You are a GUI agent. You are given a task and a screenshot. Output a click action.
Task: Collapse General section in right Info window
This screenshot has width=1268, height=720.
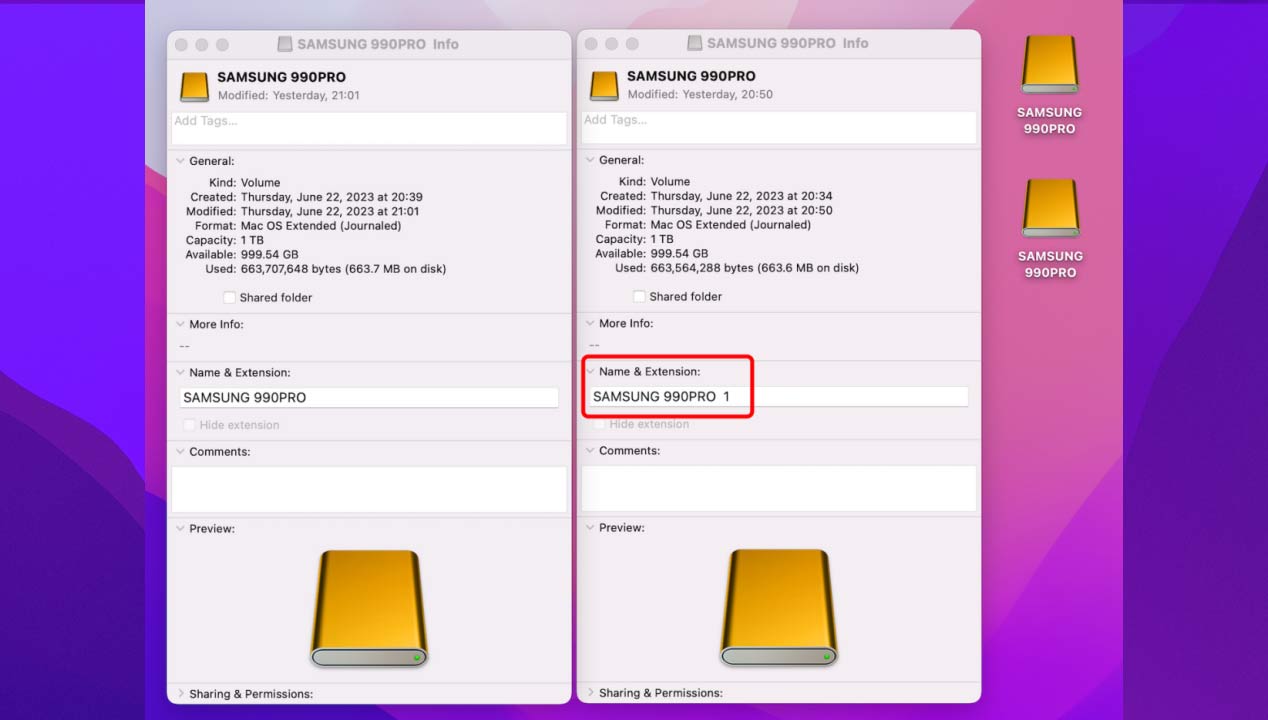pyautogui.click(x=590, y=160)
